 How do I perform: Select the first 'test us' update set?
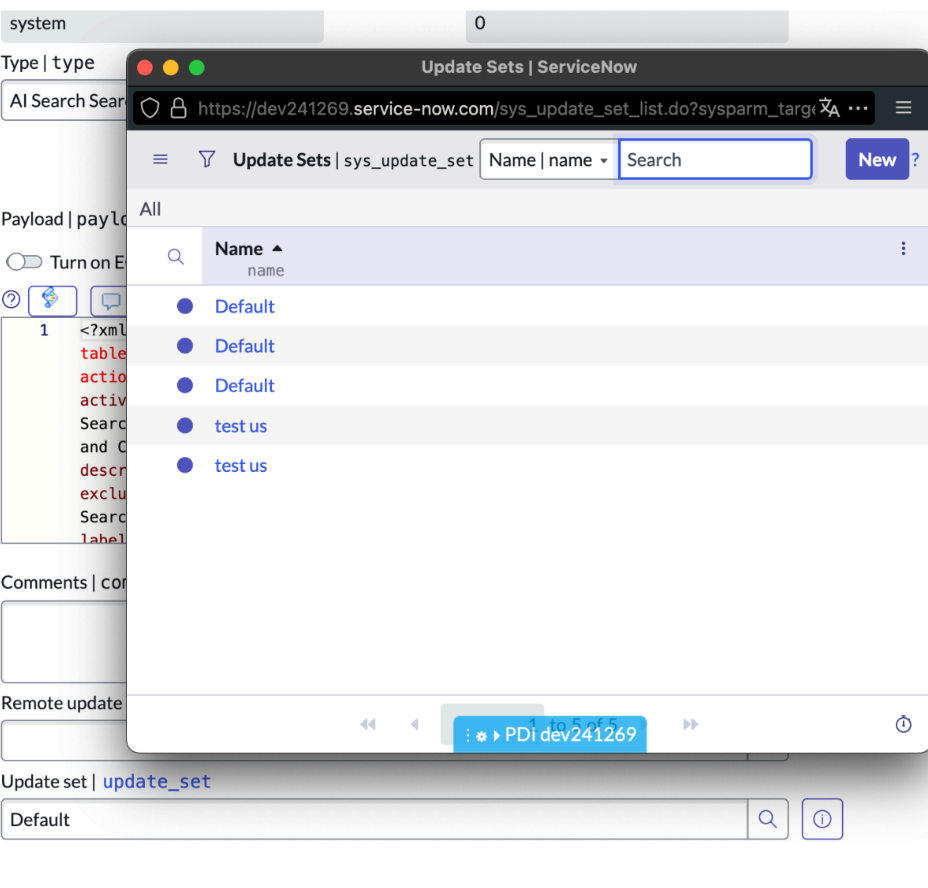[241, 426]
